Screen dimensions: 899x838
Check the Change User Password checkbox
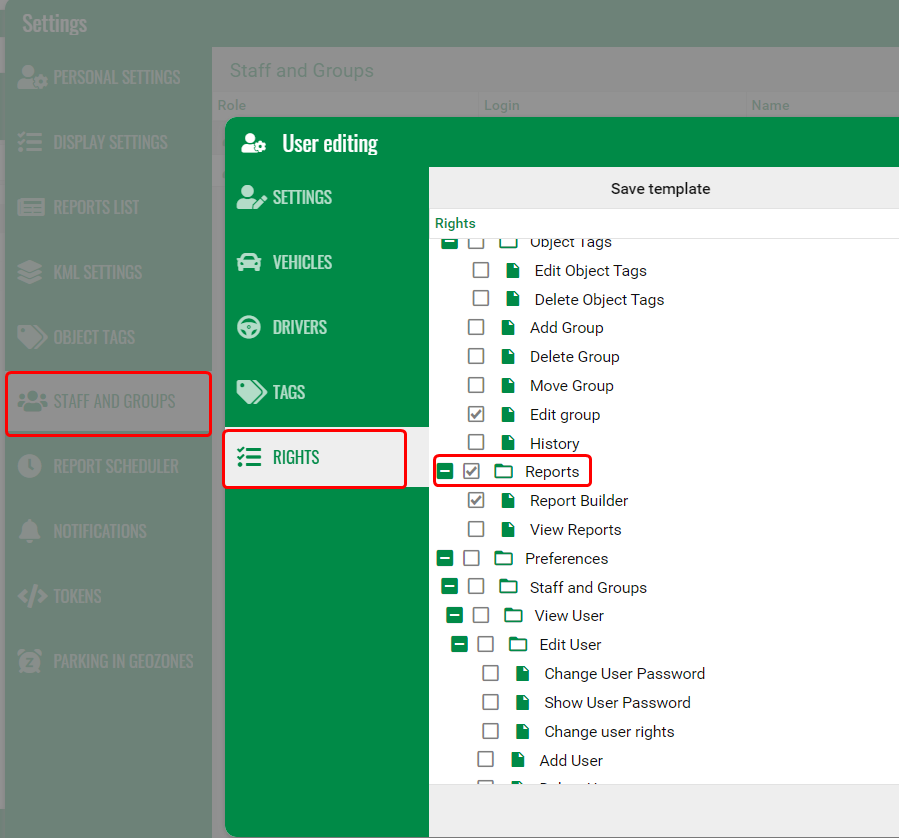(x=490, y=673)
